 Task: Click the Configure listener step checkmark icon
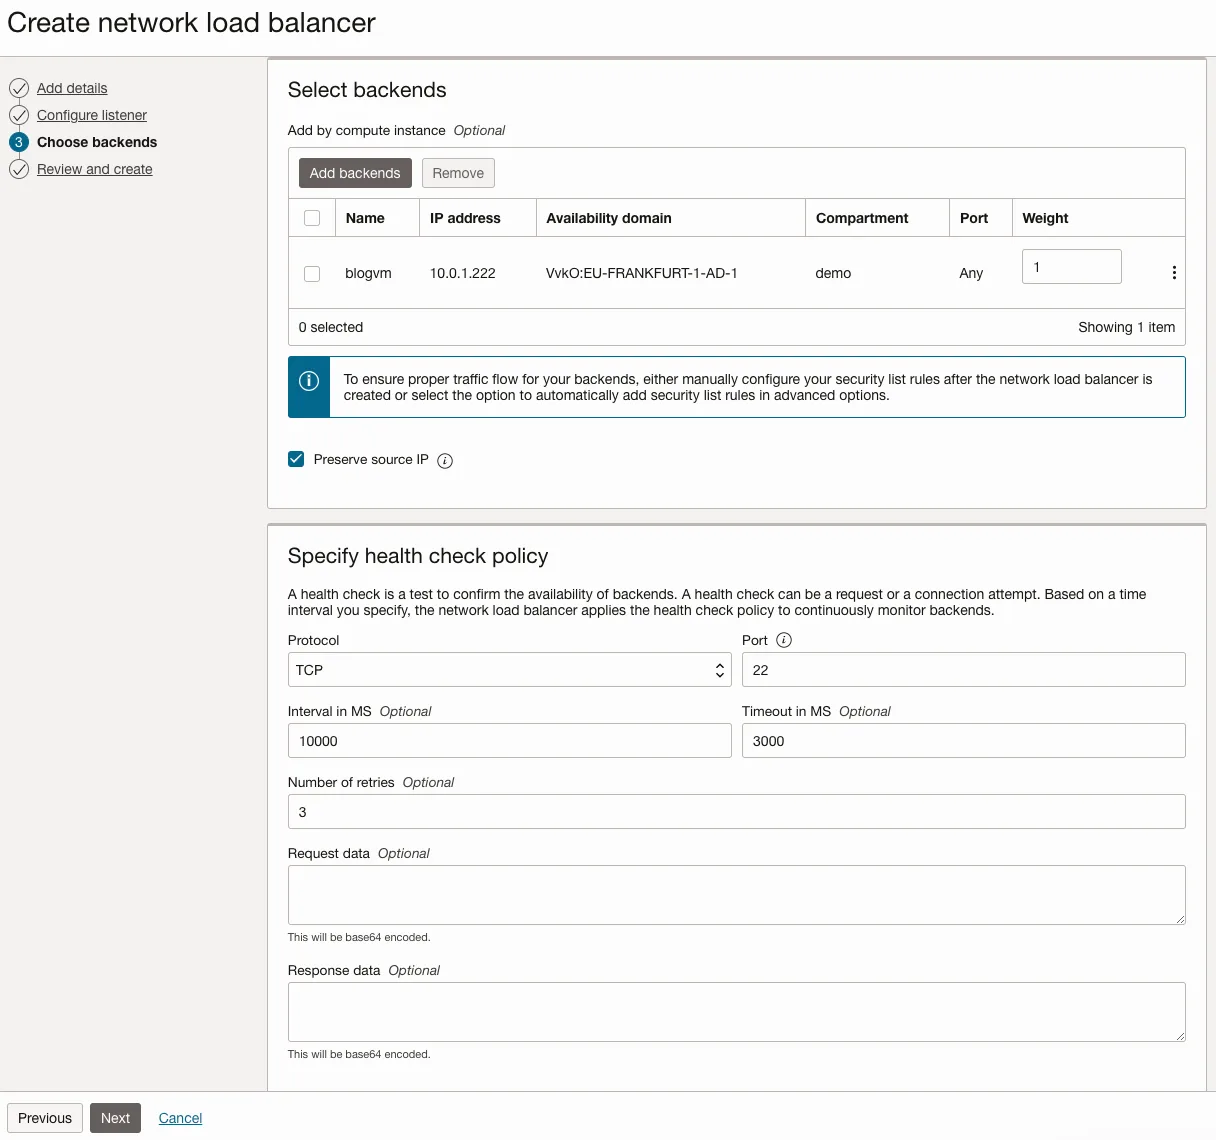tap(19, 115)
